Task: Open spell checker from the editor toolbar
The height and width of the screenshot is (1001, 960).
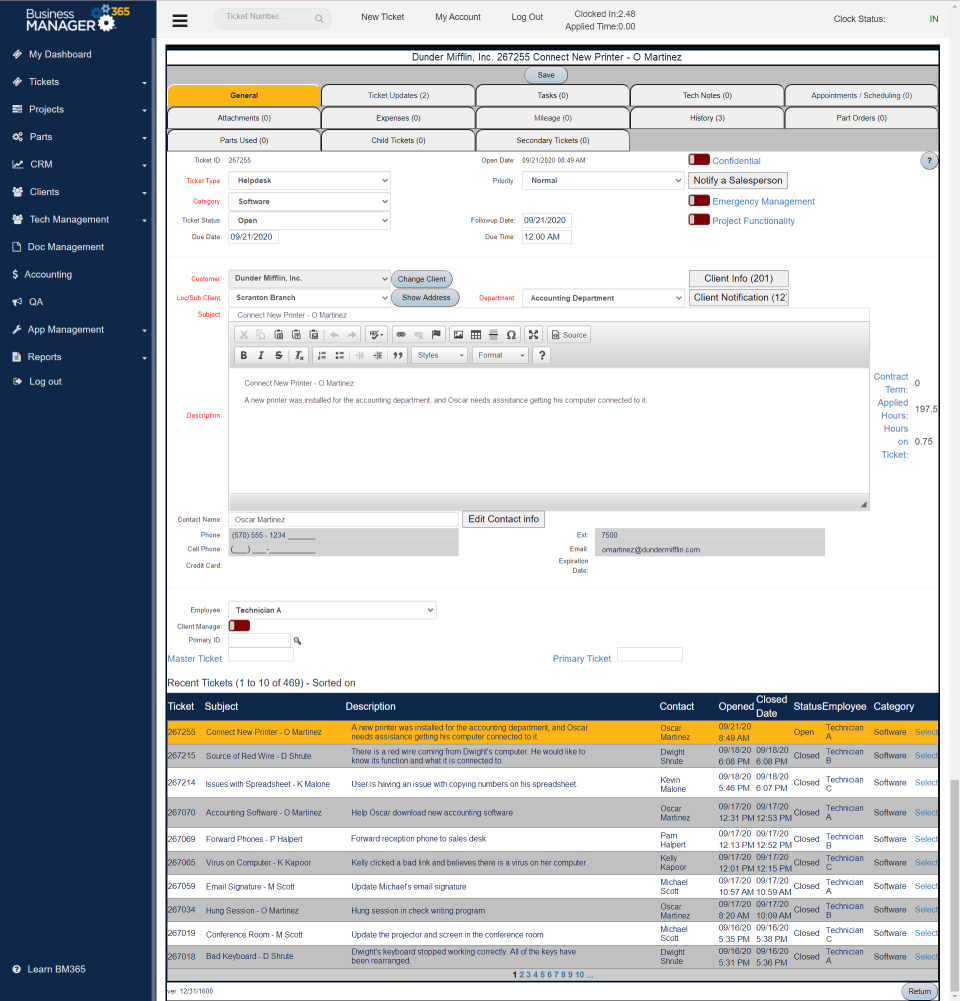Action: [374, 335]
